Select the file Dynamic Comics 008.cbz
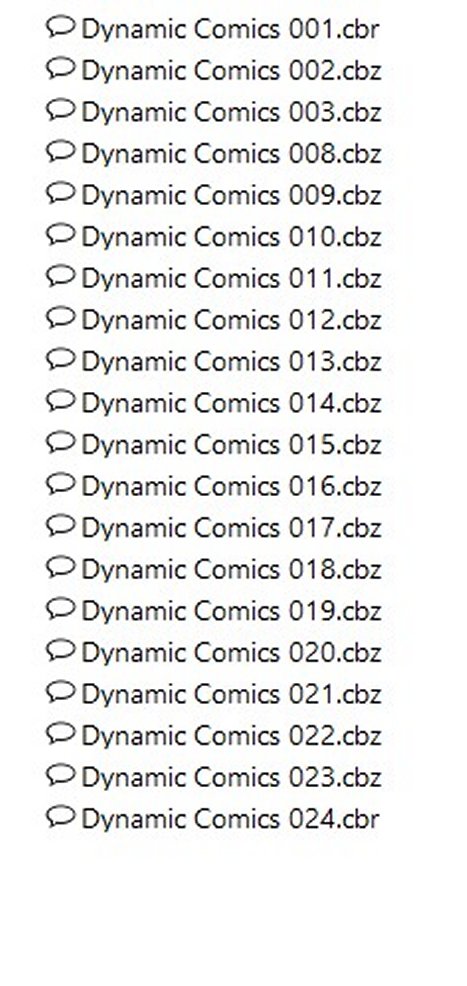 [231, 154]
